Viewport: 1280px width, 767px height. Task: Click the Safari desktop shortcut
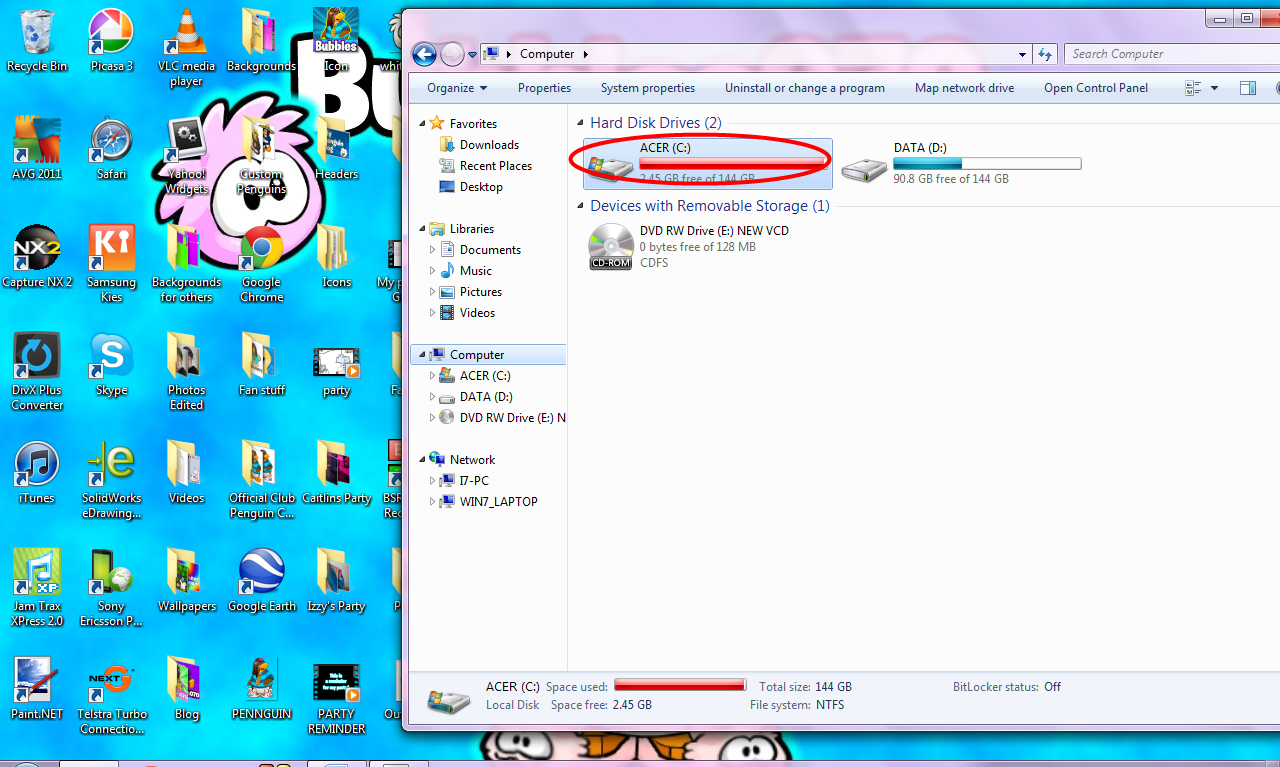[x=111, y=150]
